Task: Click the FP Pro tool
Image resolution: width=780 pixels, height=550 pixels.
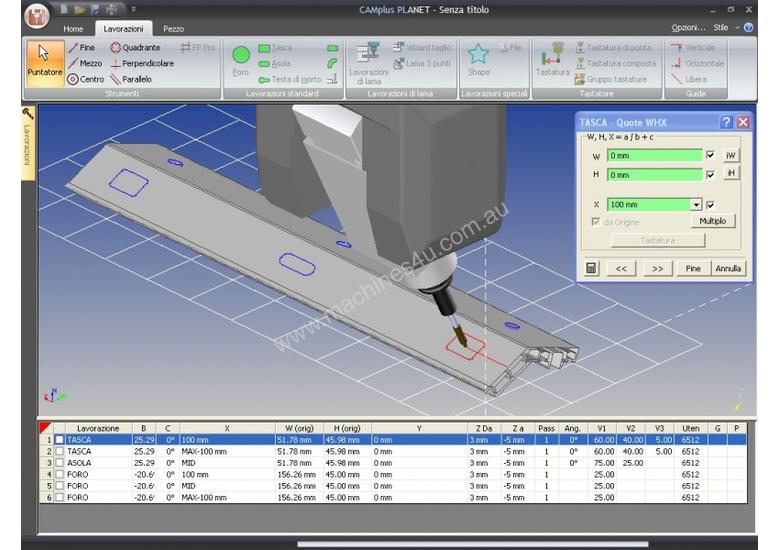Action: pyautogui.click(x=197, y=48)
